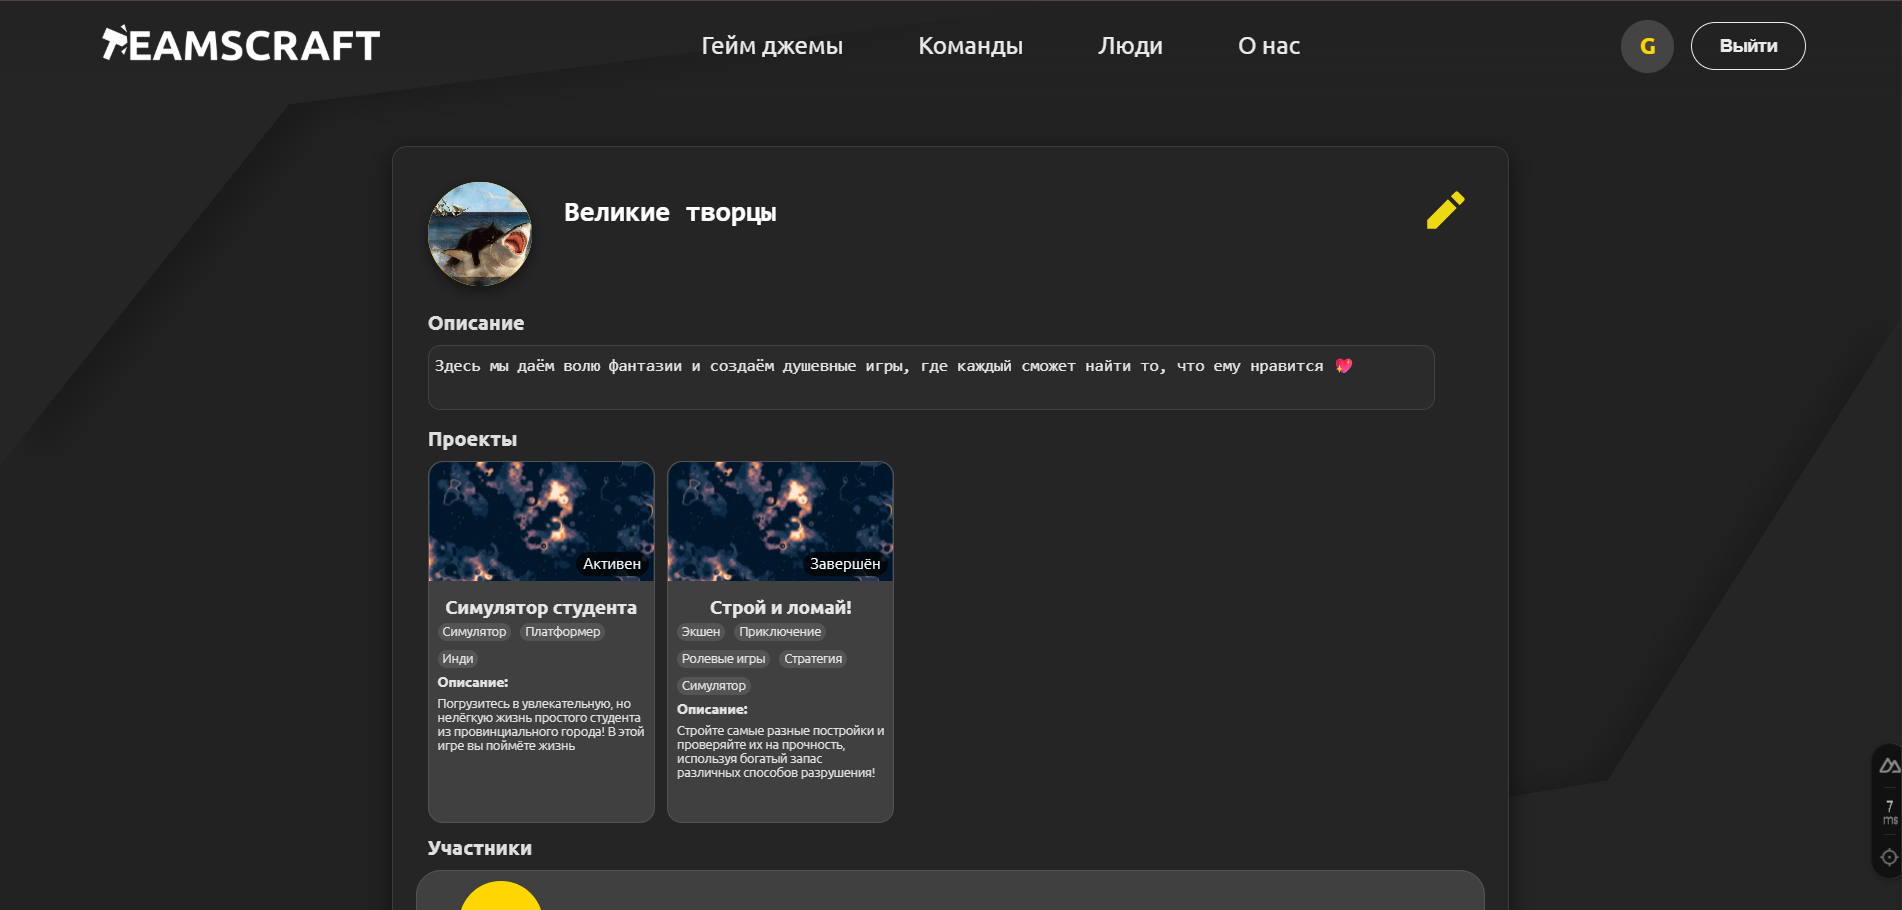Click the Завершён status badge
Screen dimensions: 1902x910
[845, 564]
